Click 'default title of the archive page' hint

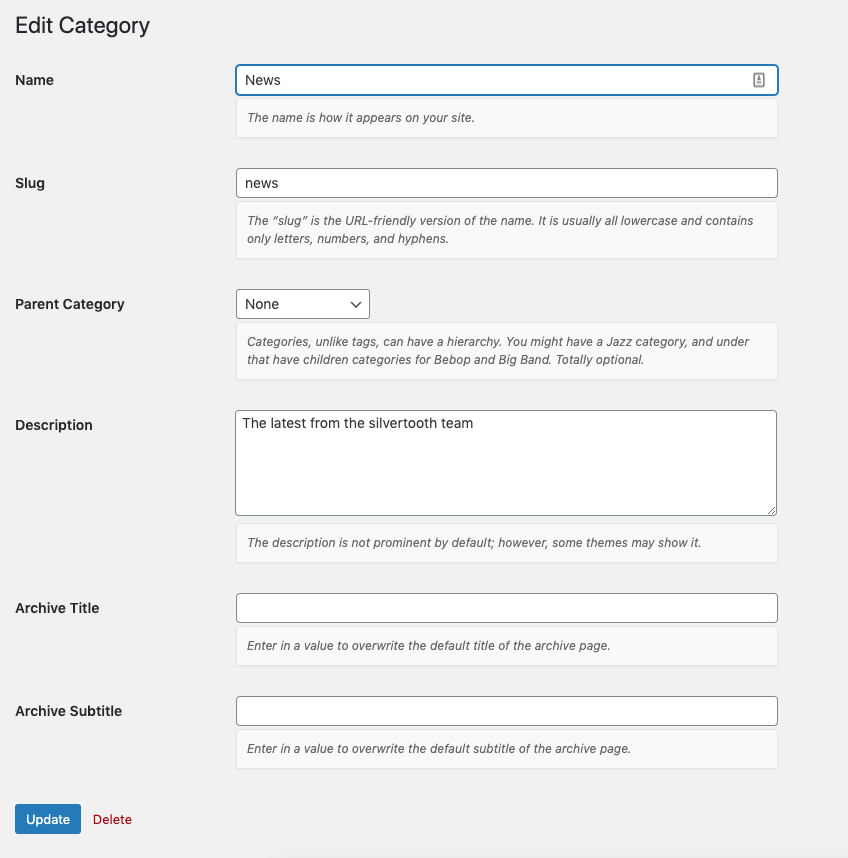click(x=428, y=646)
